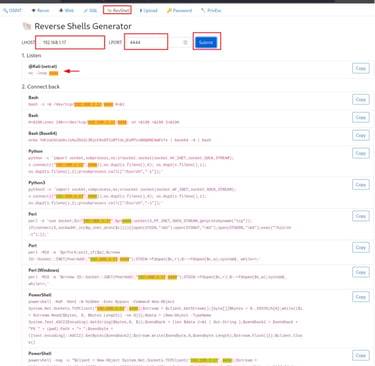Copy the Bash exec 196 command
The image size is (375, 366).
[x=361, y=117]
